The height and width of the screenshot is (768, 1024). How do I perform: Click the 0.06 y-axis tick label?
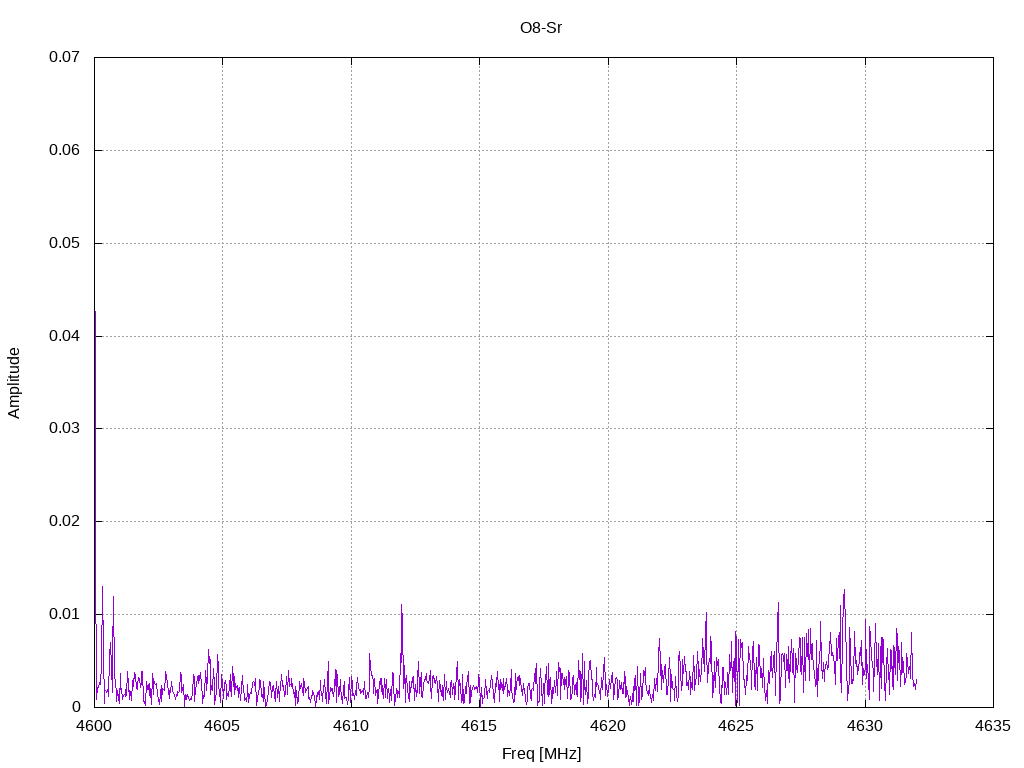pos(64,150)
